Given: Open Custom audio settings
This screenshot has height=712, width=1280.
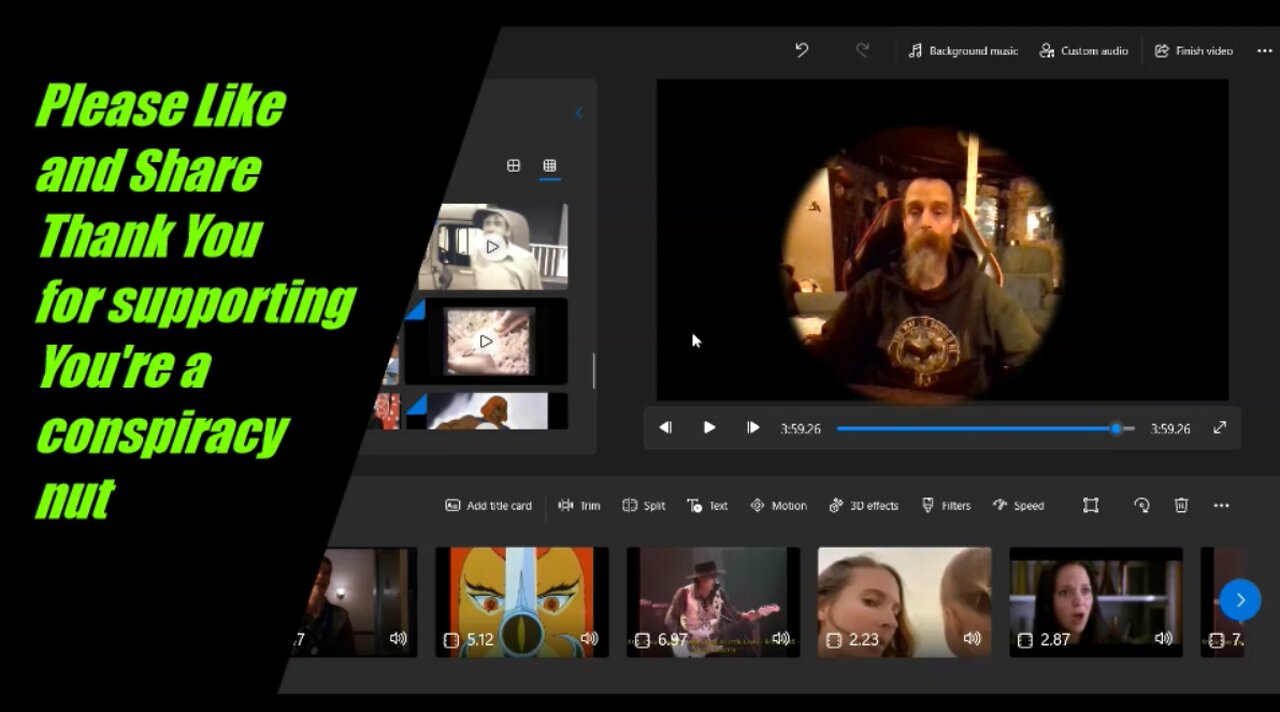Looking at the screenshot, I should point(1084,51).
